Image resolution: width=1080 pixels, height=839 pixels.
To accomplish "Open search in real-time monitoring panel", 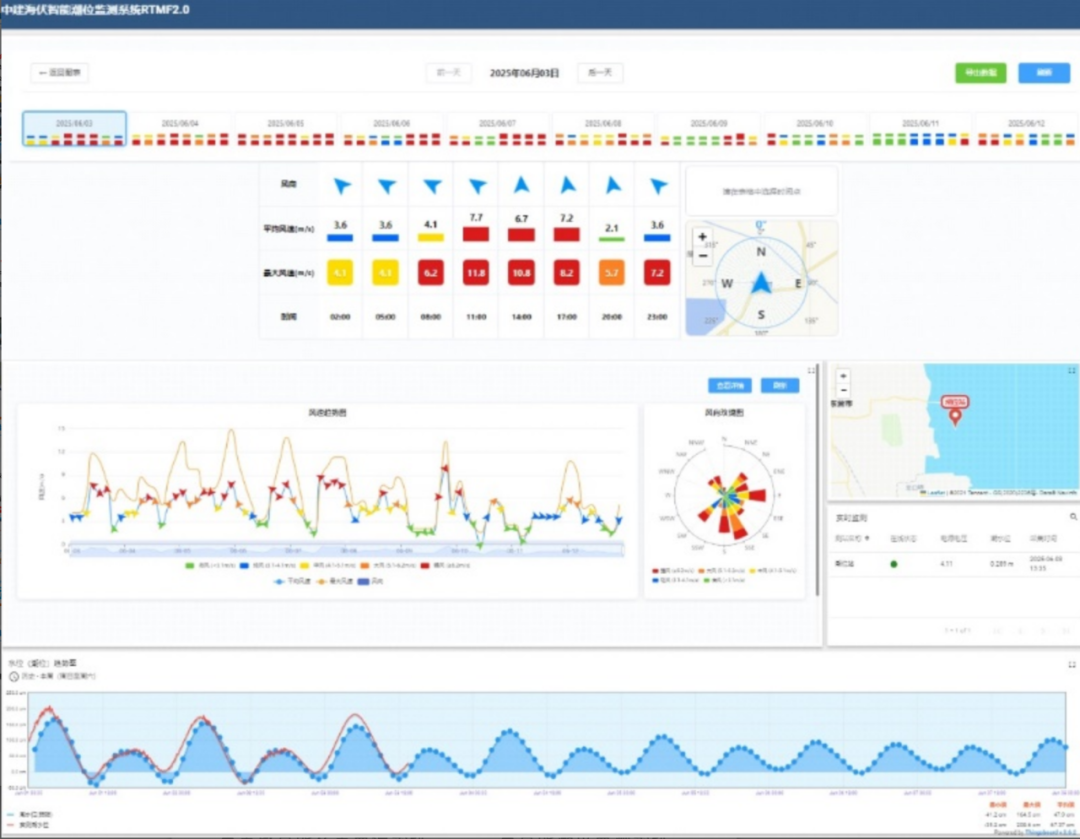I will [x=1073, y=517].
